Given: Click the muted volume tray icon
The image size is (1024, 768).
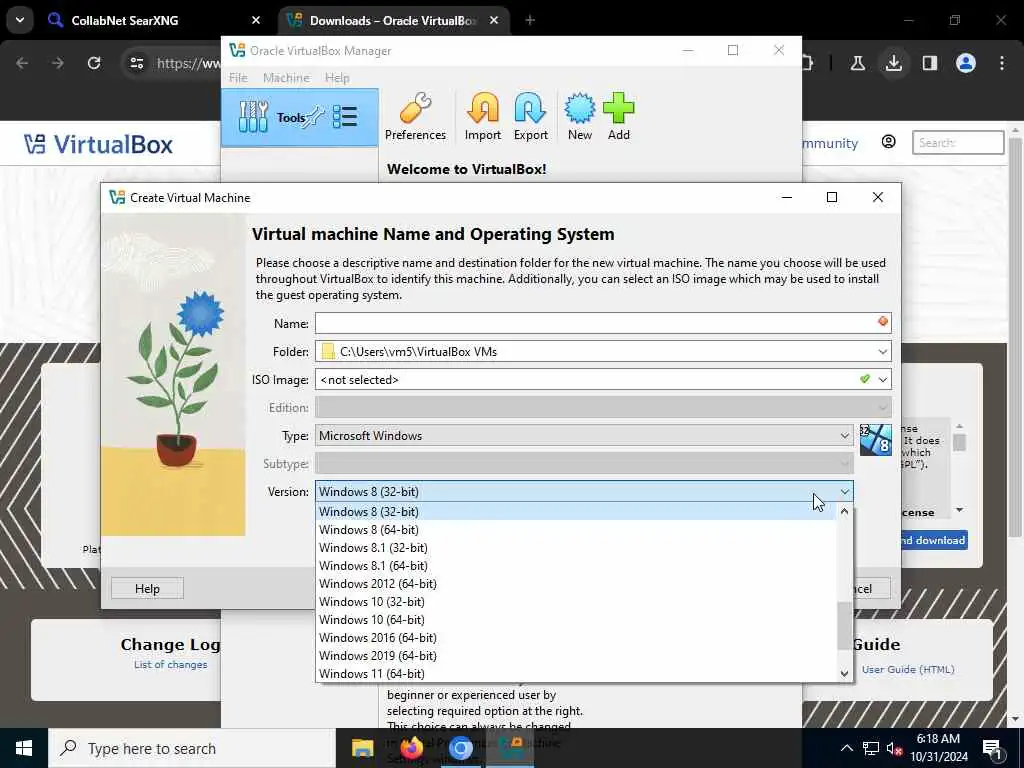Looking at the screenshot, I should click(x=894, y=748).
